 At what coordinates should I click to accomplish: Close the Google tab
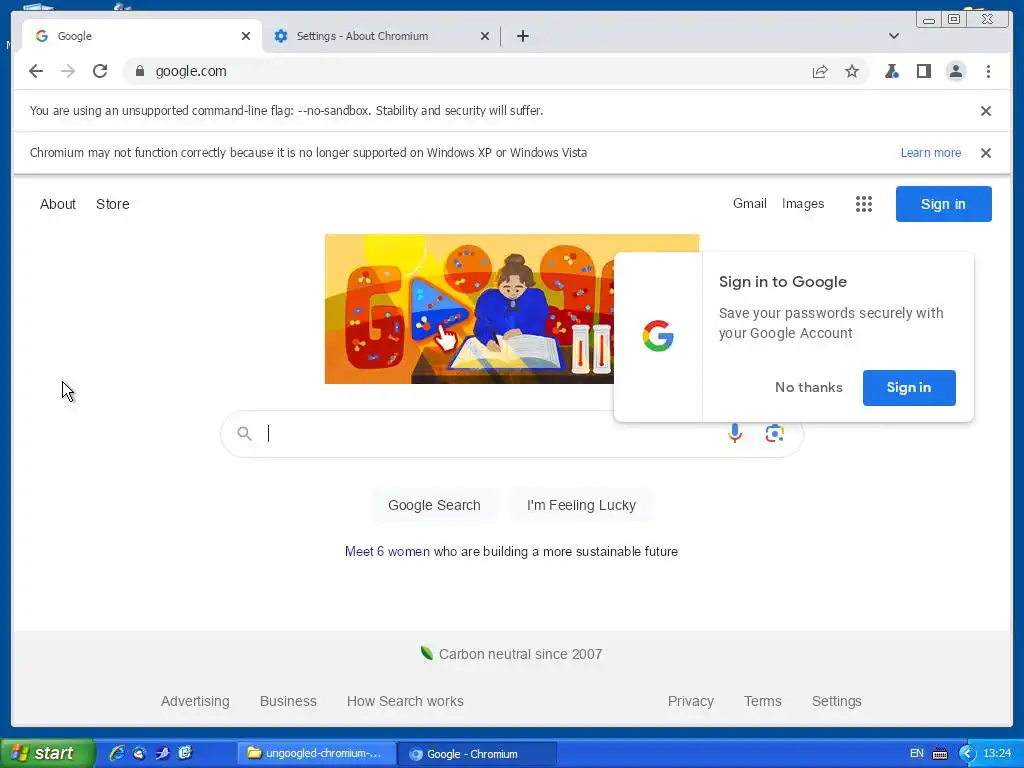(246, 36)
